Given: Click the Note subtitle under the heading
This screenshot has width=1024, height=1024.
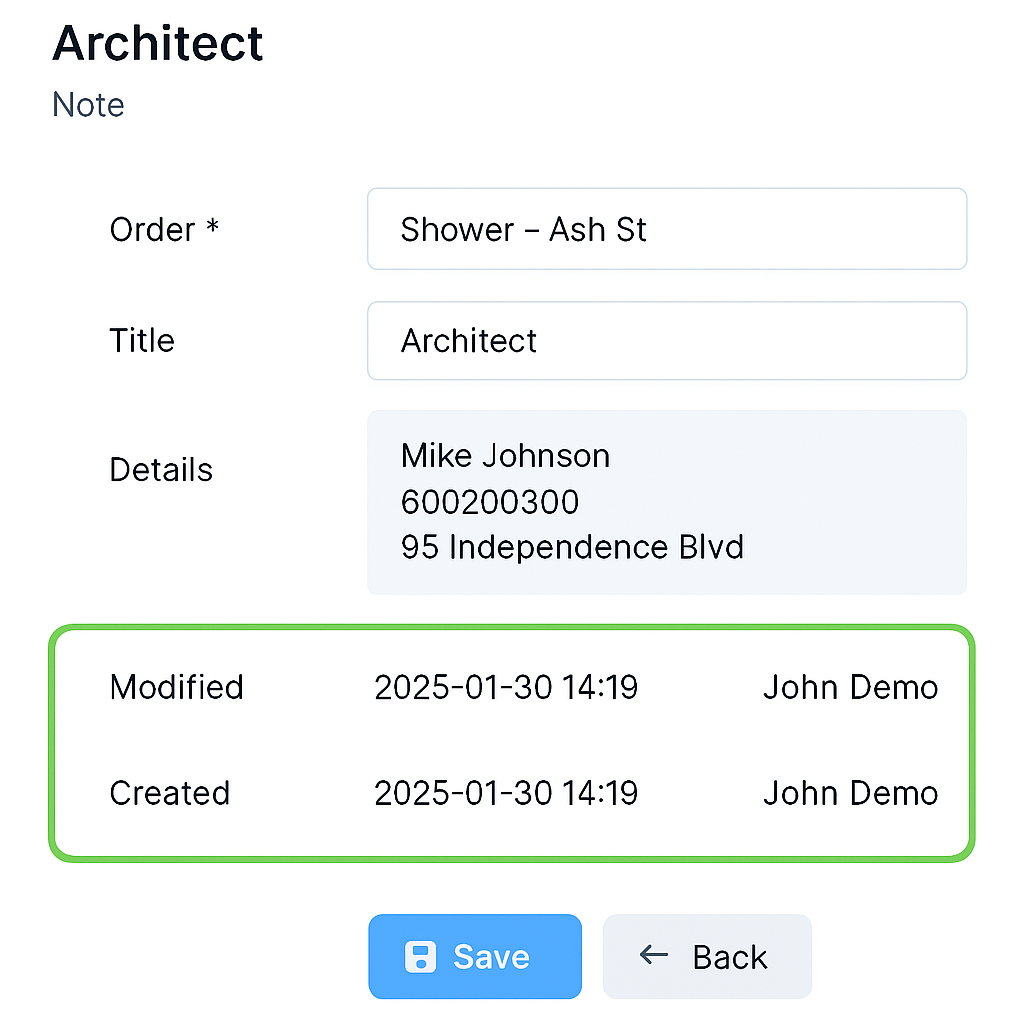Looking at the screenshot, I should pyautogui.click(x=88, y=104).
